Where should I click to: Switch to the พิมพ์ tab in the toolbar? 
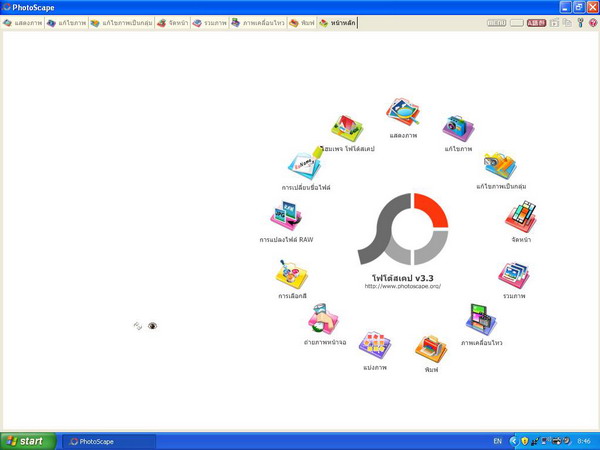click(302, 23)
